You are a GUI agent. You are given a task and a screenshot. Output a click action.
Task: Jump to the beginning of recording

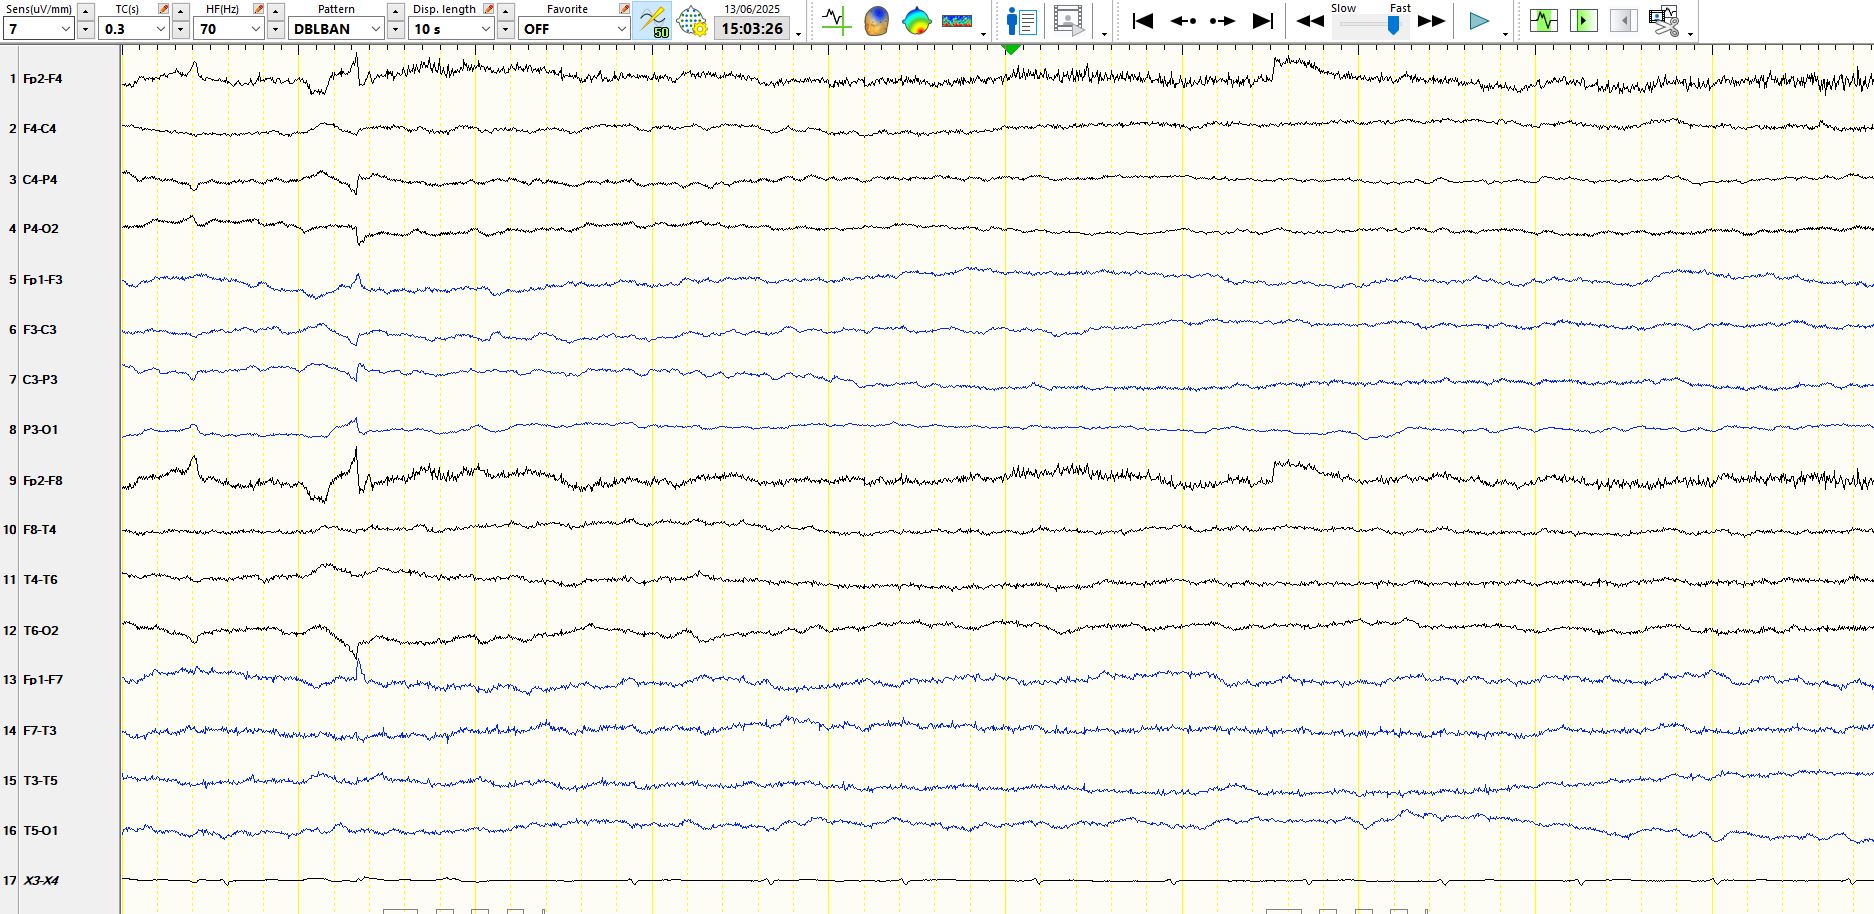tap(1142, 21)
